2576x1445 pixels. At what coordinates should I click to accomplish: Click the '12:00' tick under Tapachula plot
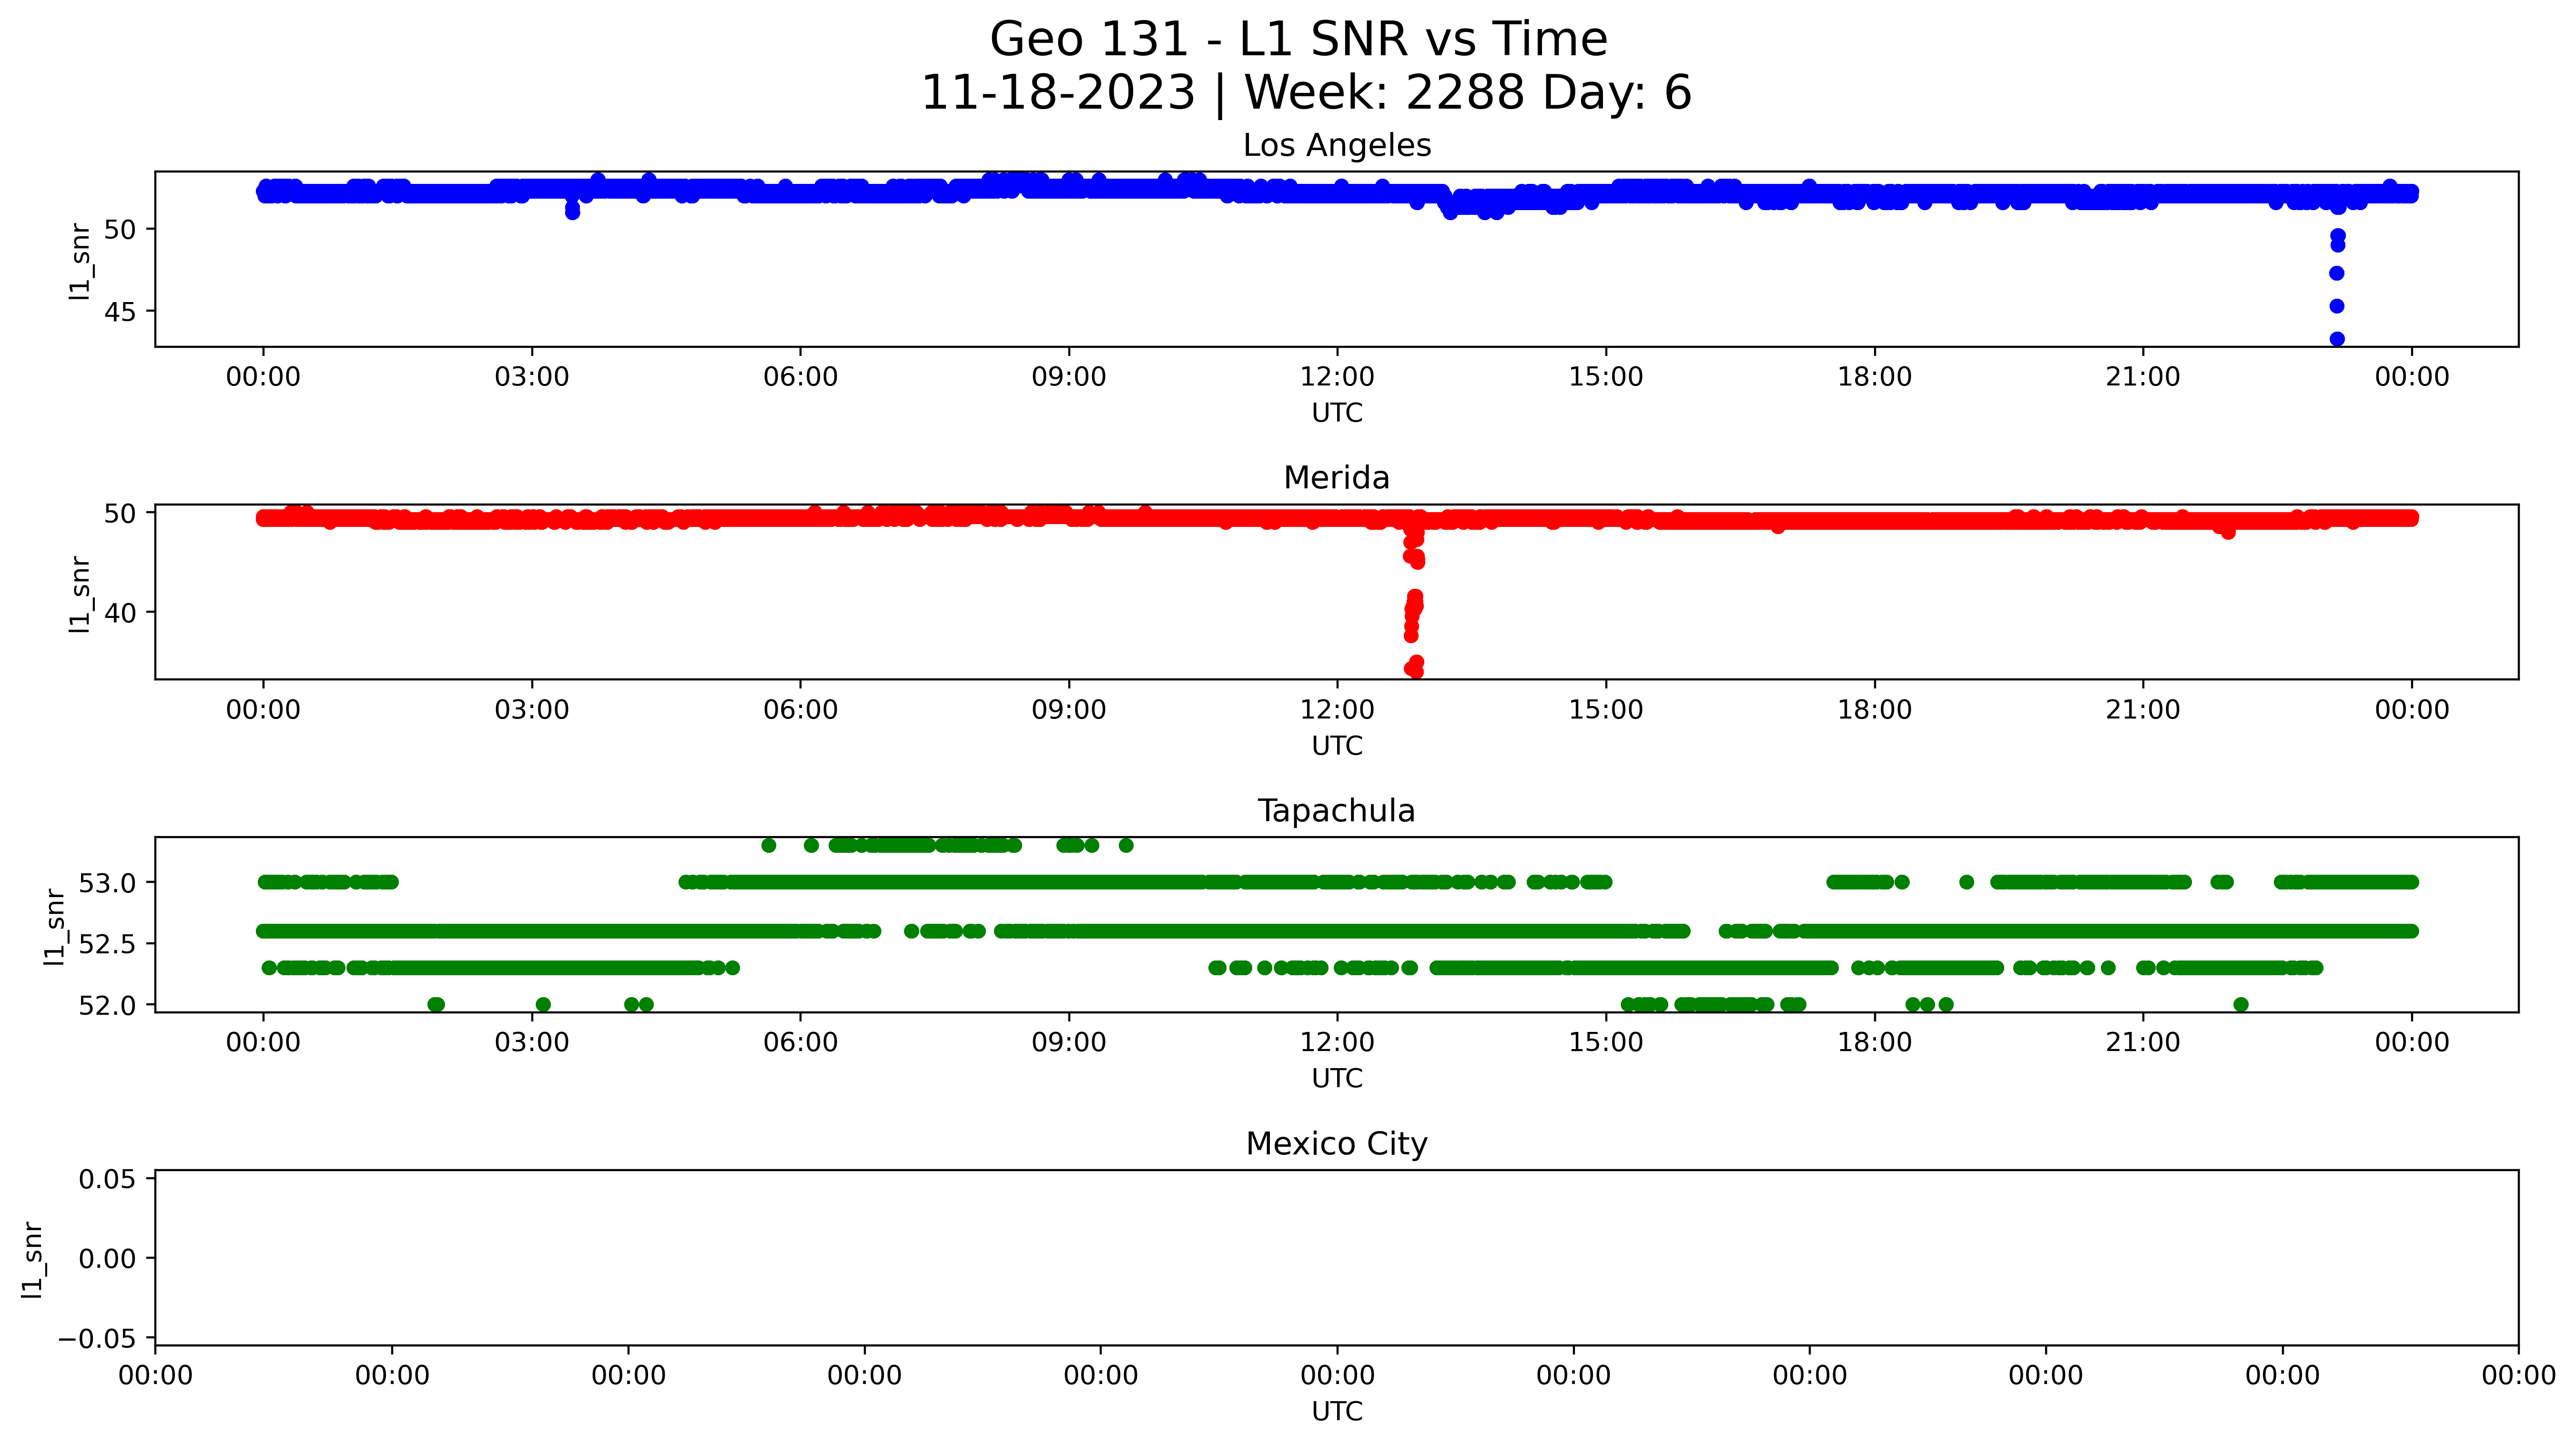pyautogui.click(x=1337, y=1043)
